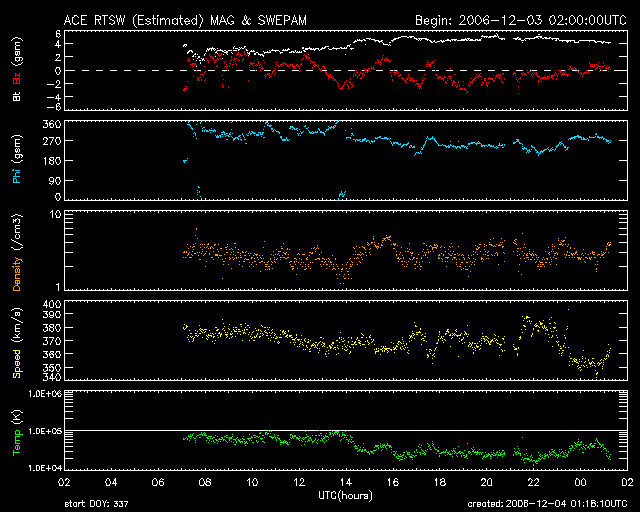Viewport: 640px width, 512px height.
Task: Click the cyan 'Phi (gsm)' axis label
Action: click(17, 159)
